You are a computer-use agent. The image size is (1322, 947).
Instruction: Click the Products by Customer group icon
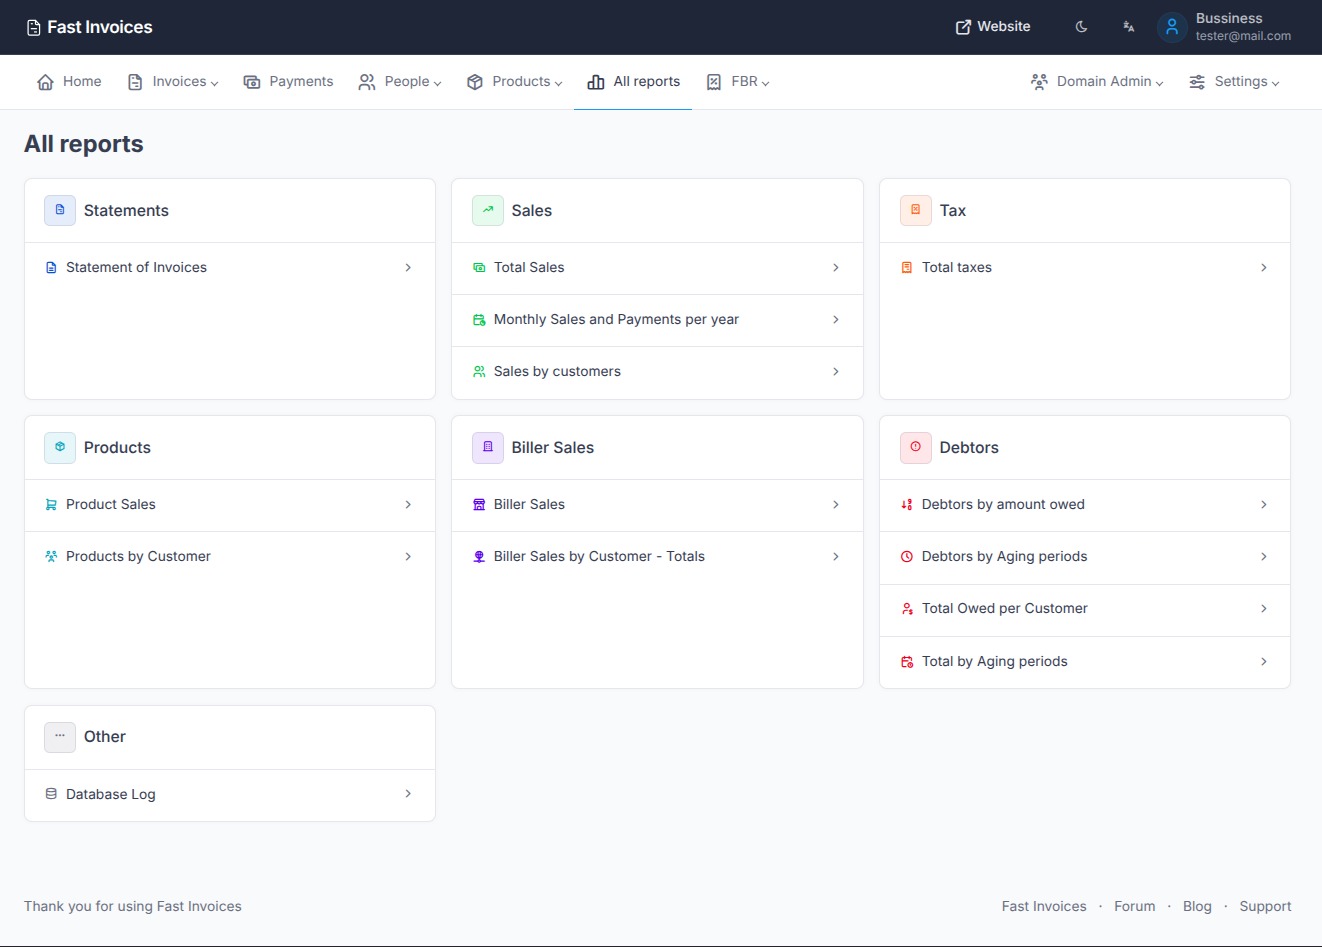click(x=51, y=557)
